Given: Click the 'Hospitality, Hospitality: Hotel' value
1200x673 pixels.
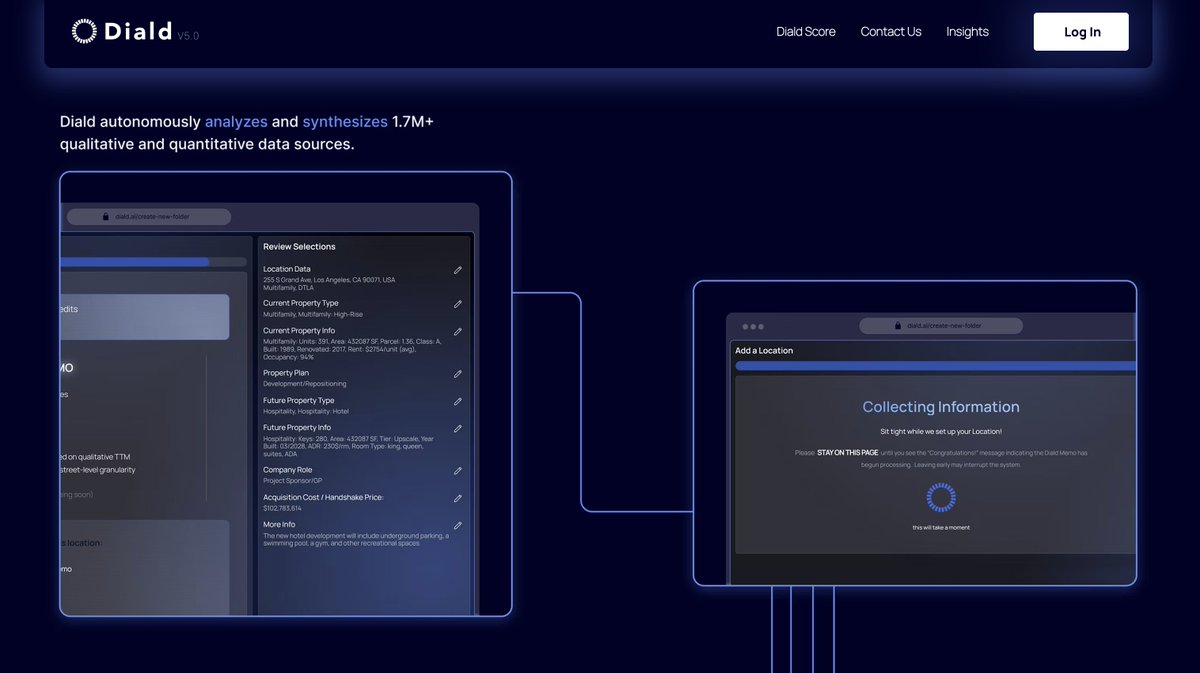Looking at the screenshot, I should click(x=306, y=411).
